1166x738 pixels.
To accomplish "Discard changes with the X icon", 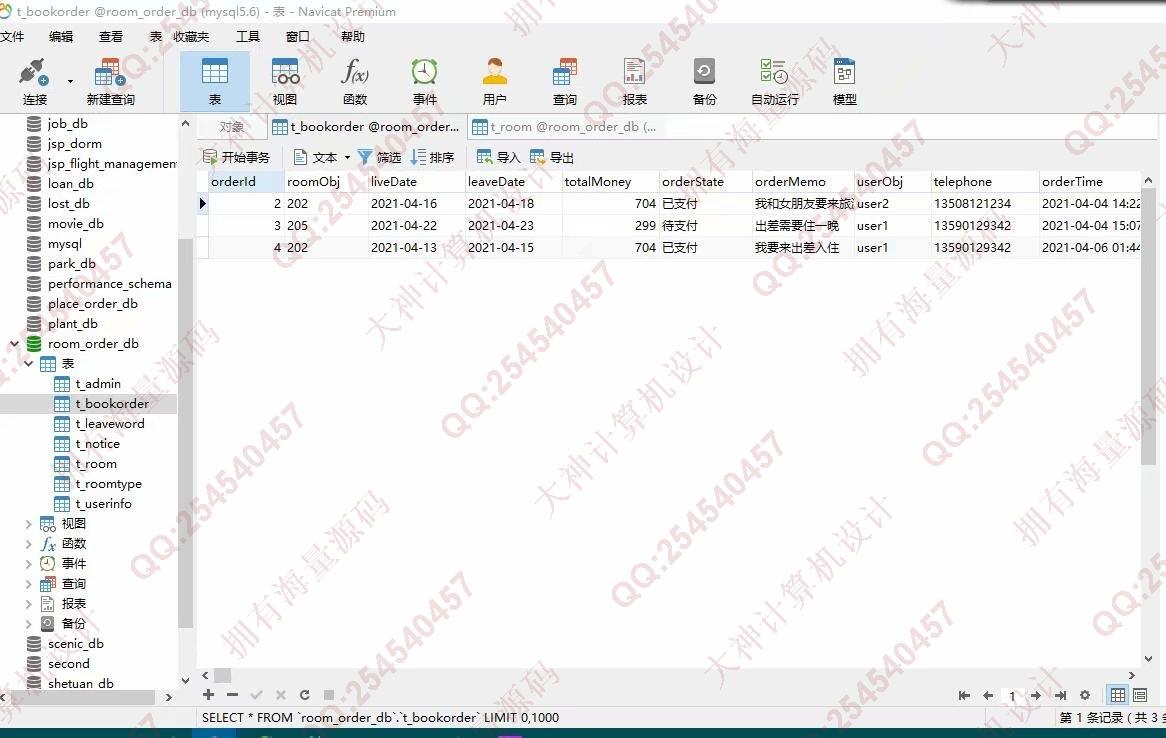I will [x=280, y=695].
